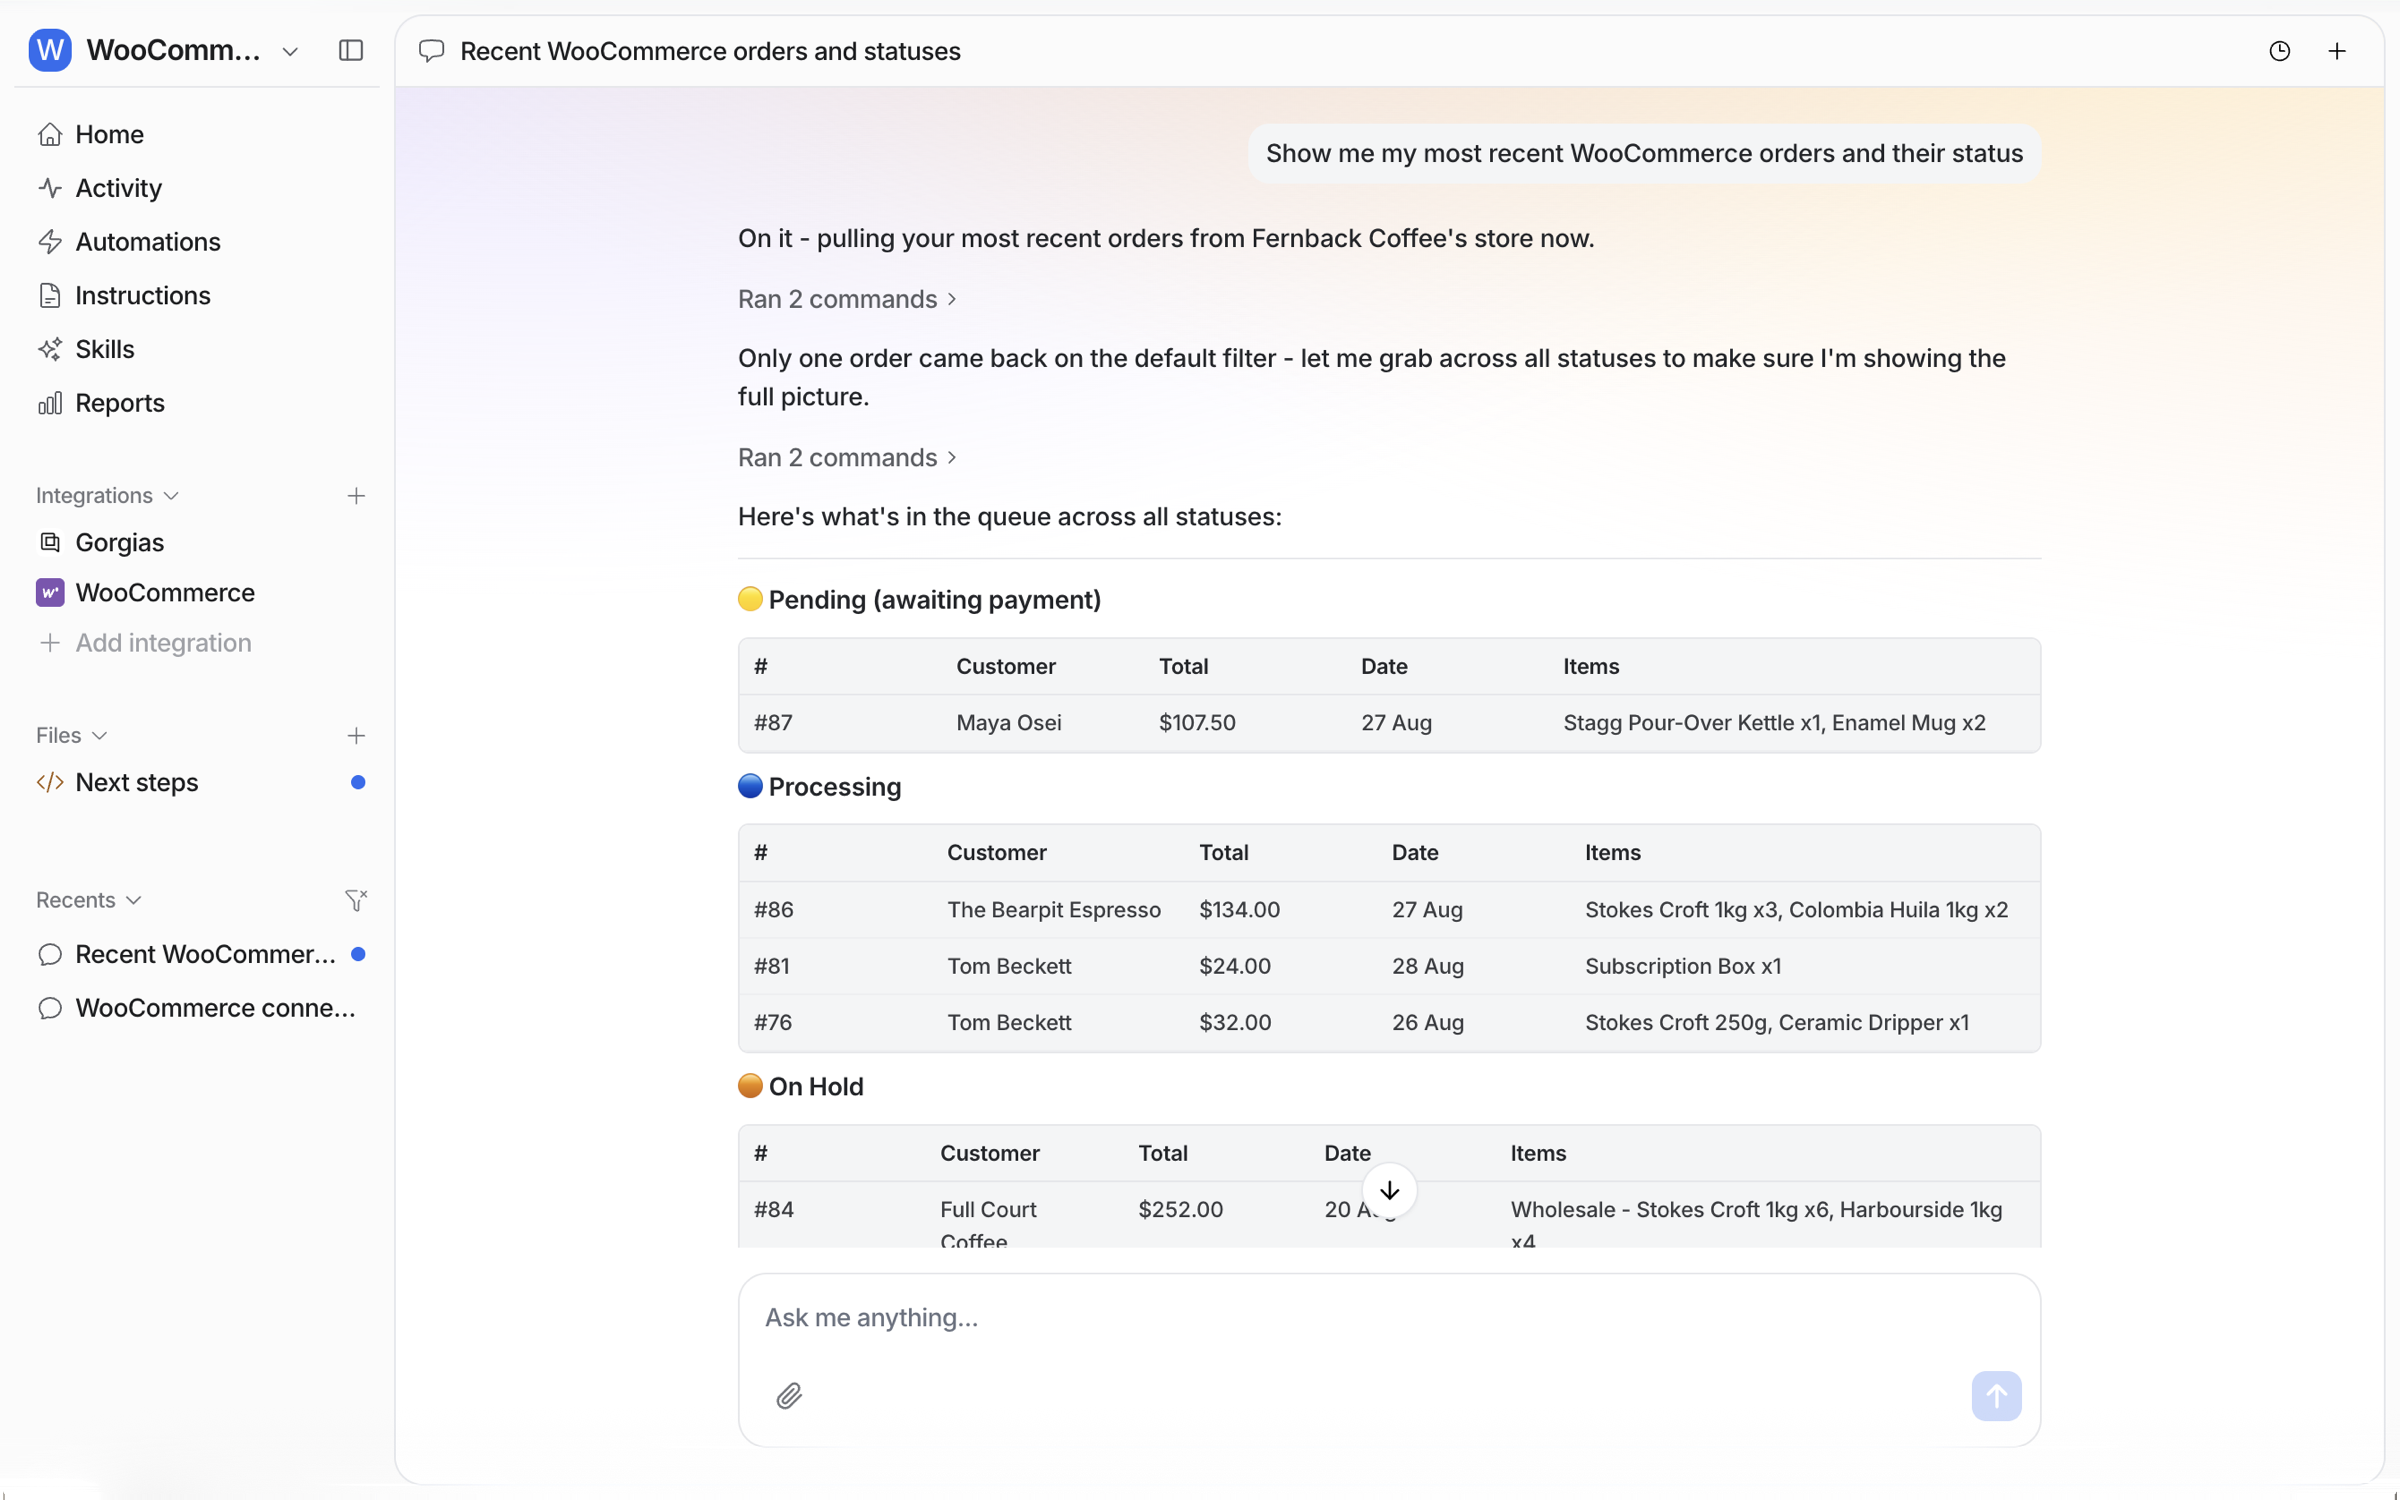The width and height of the screenshot is (2400, 1500).
Task: Collapse the Files section
Action: pyautogui.click(x=72, y=736)
